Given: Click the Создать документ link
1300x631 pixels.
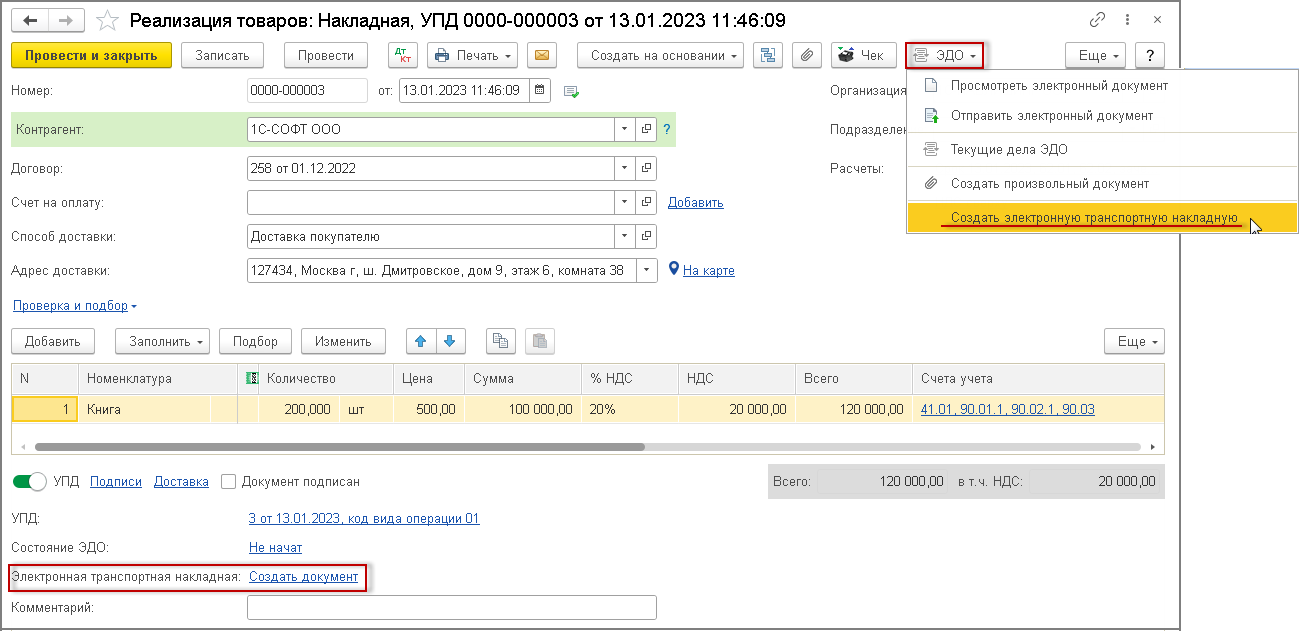Looking at the screenshot, I should tap(303, 577).
